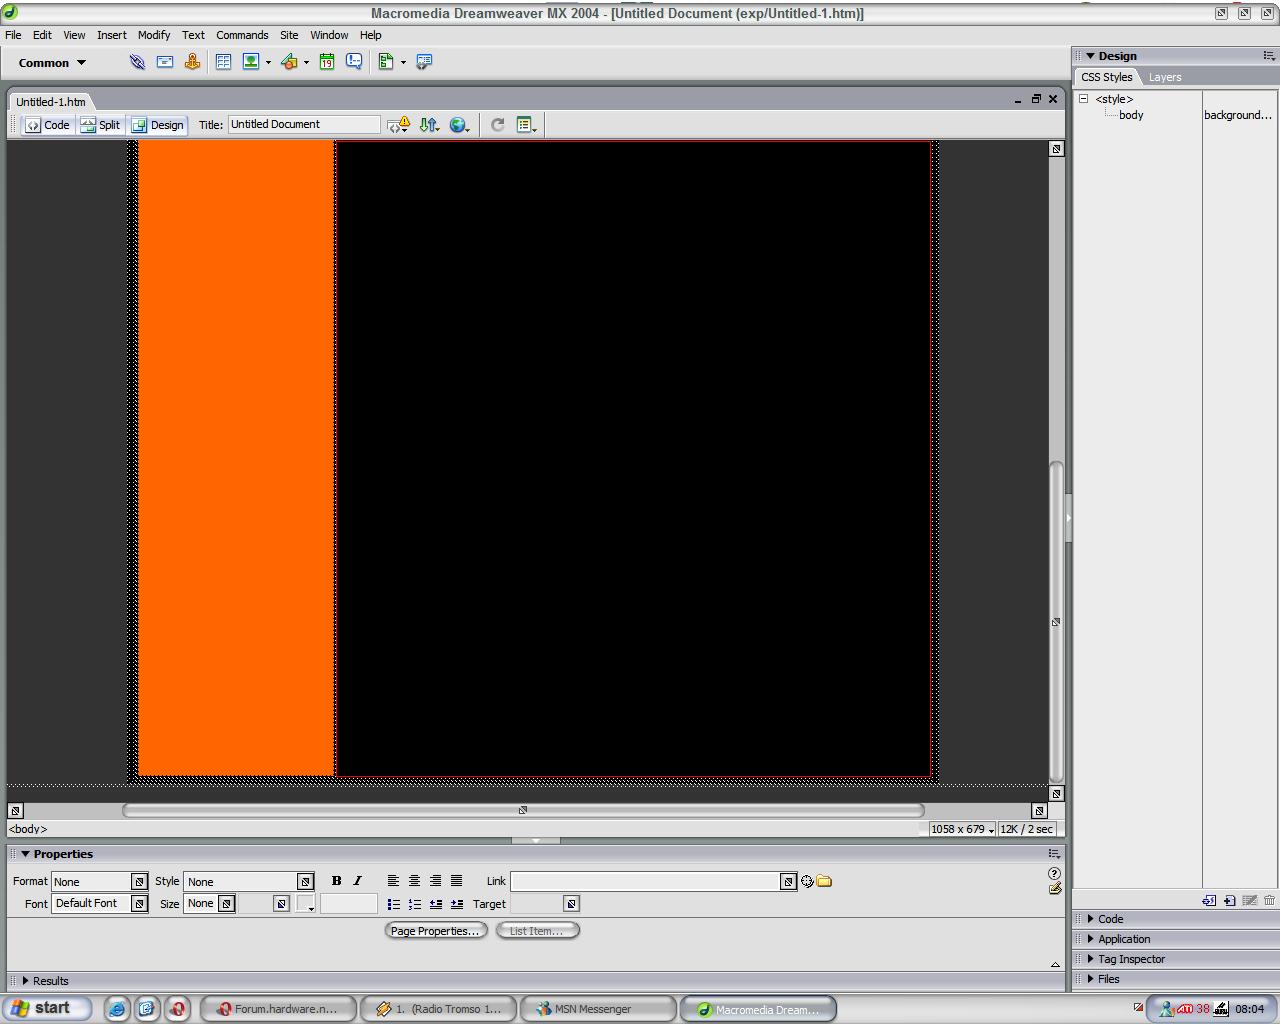
Task: Open the Modify menu
Action: [x=154, y=35]
